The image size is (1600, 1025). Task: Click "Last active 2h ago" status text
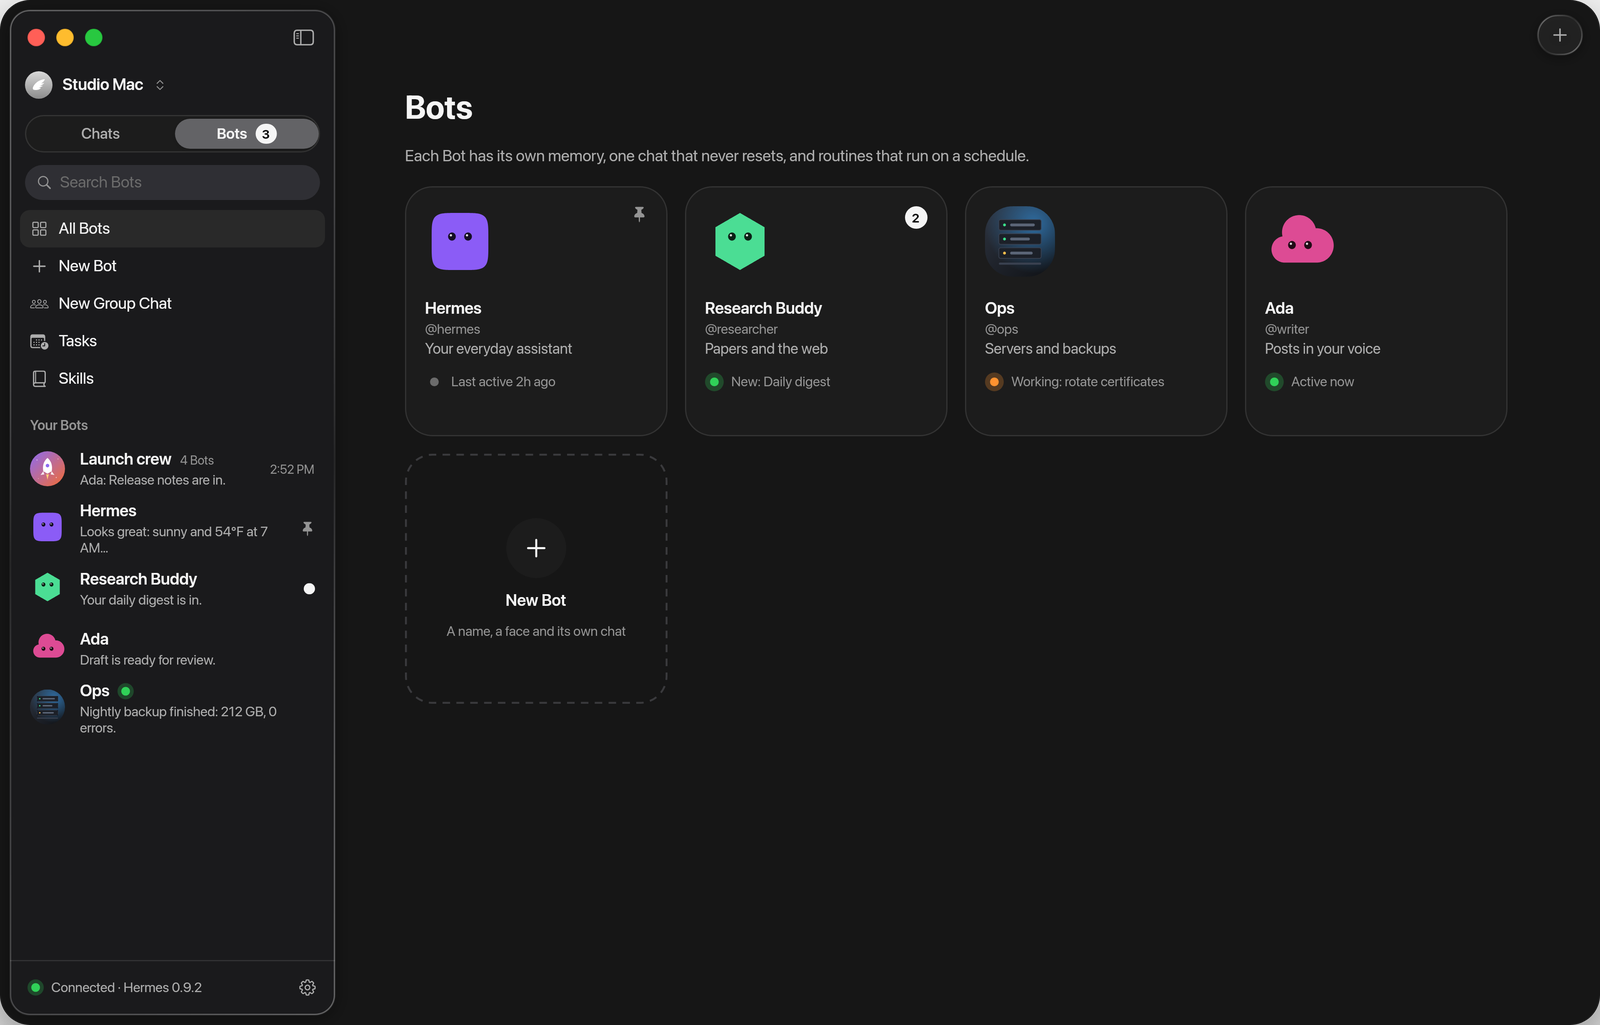[503, 382]
